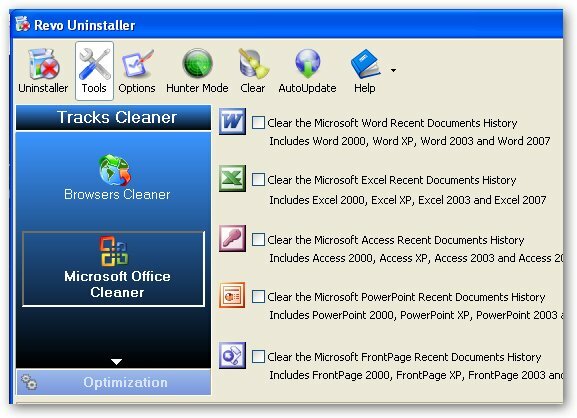Open the Uninstaller toolbar button

click(x=43, y=71)
